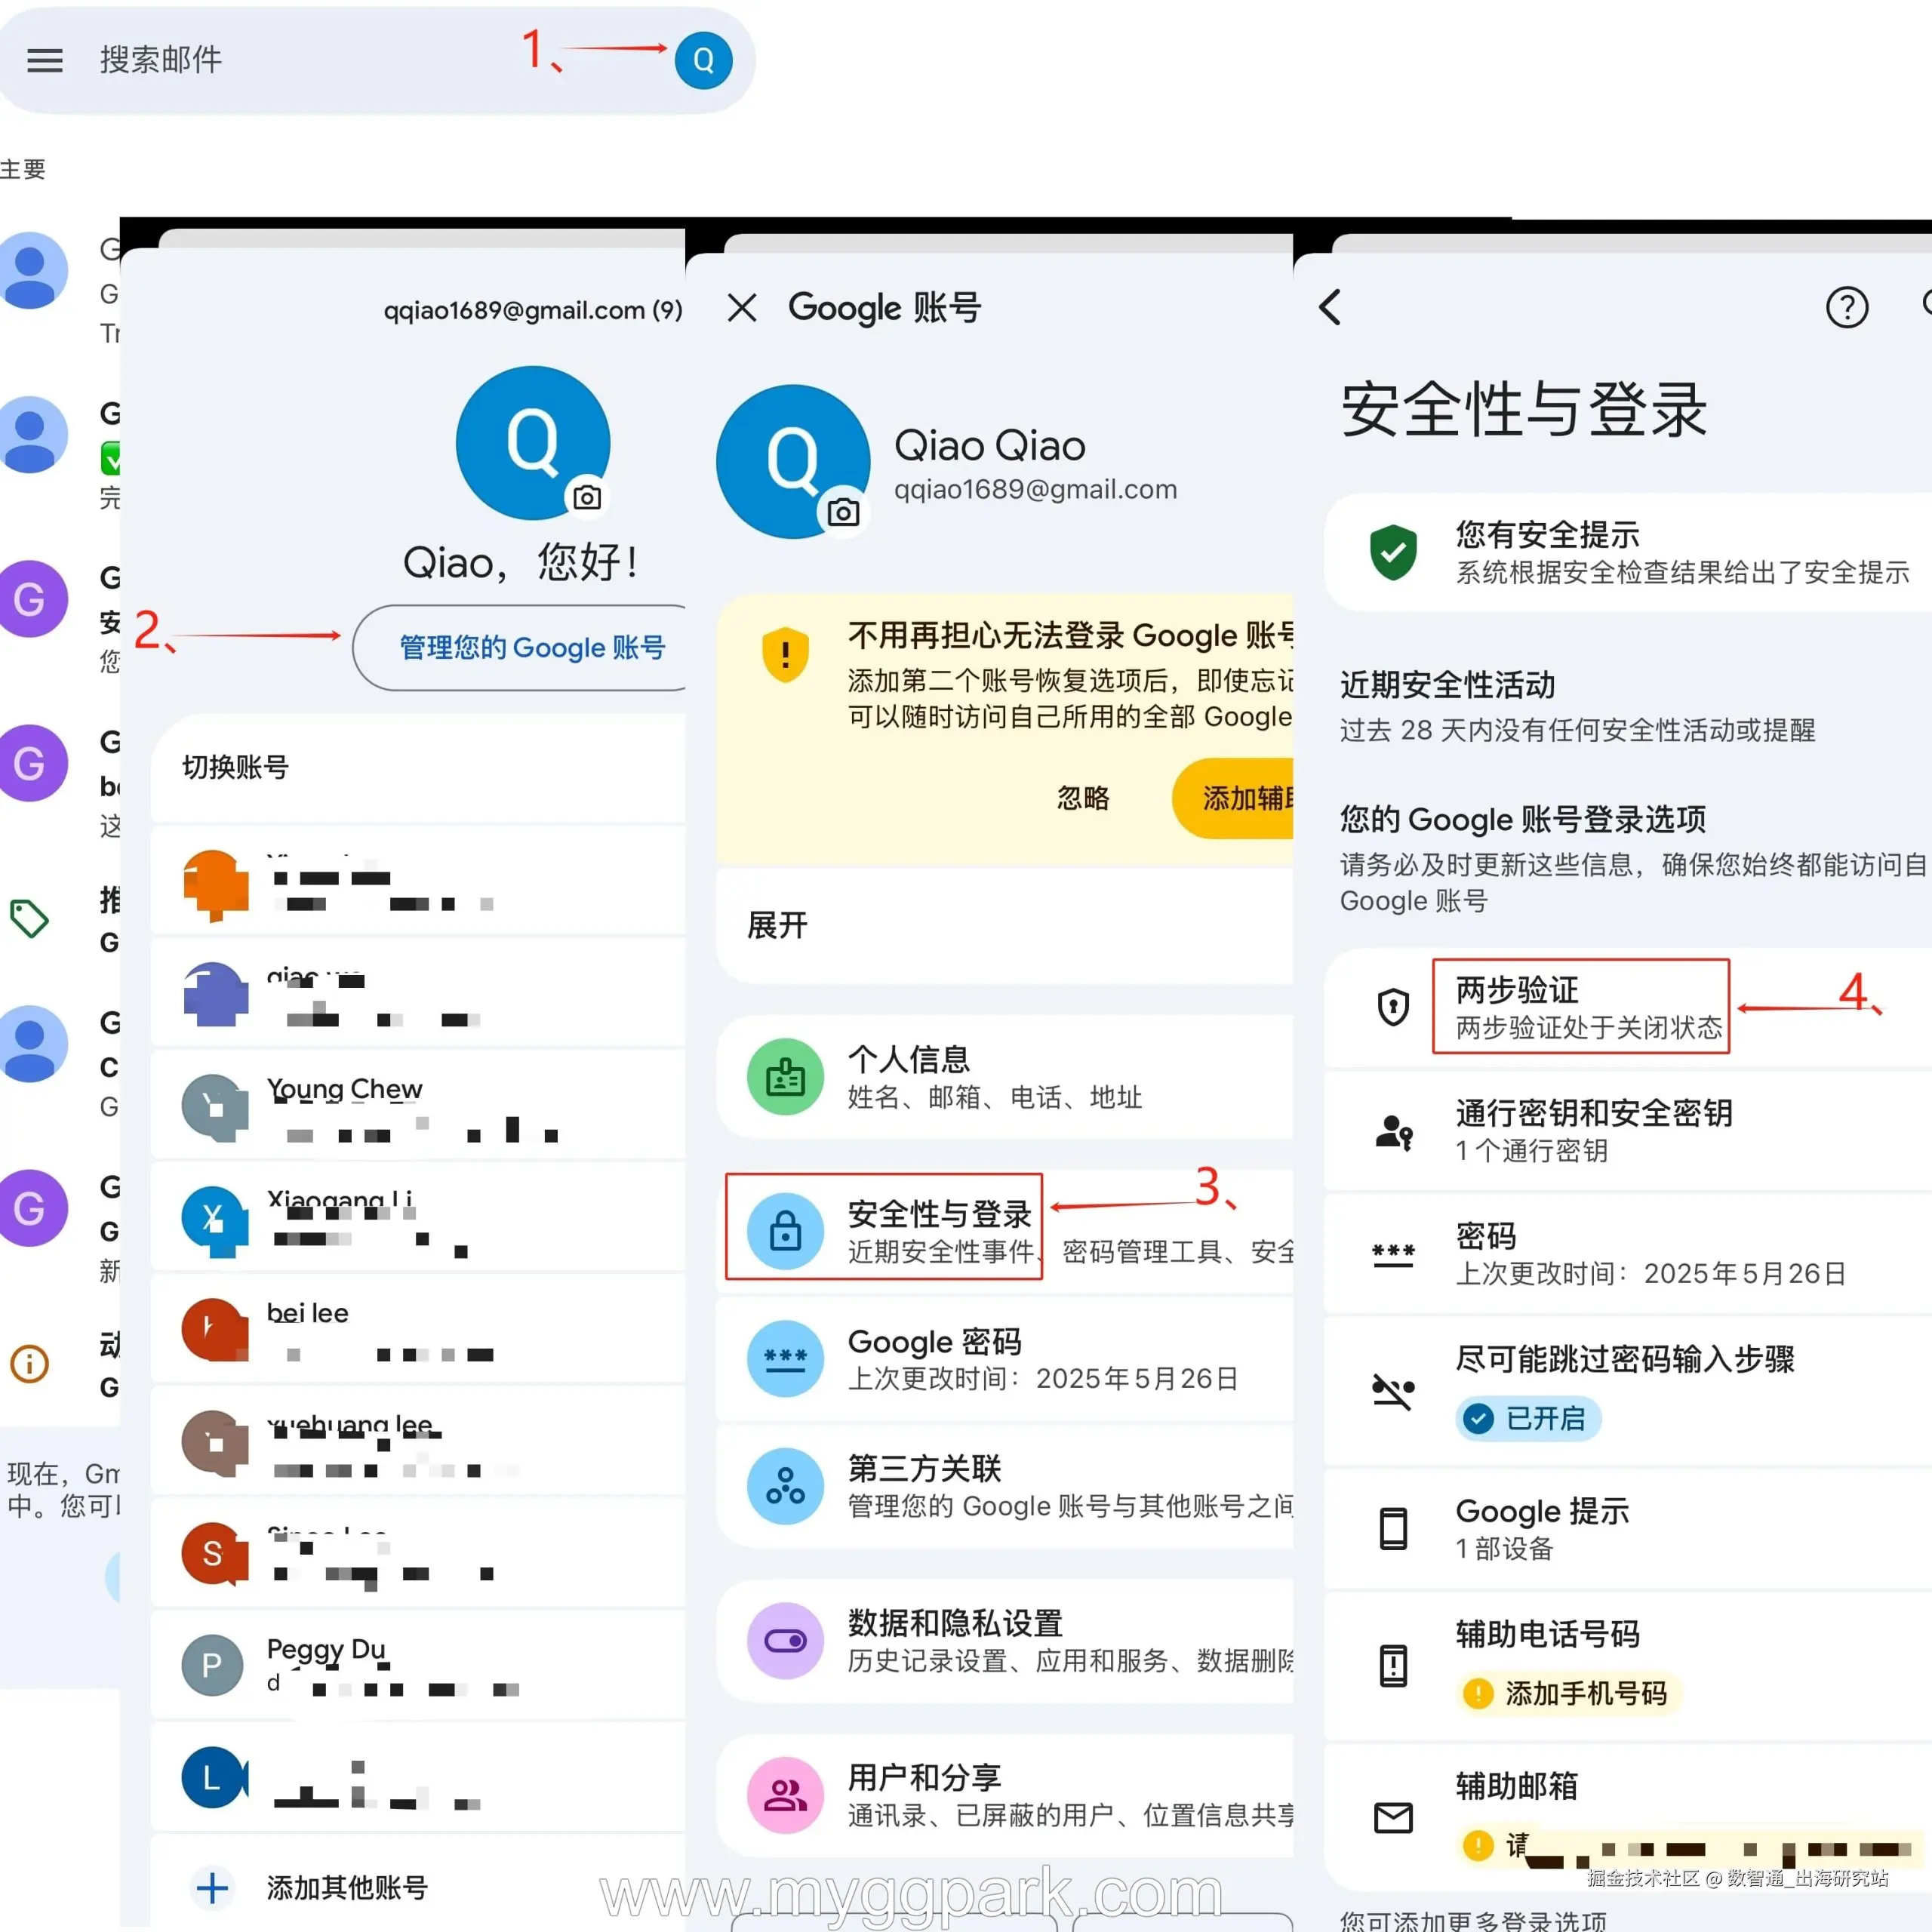Tap the Google 提示 phone icon
The width and height of the screenshot is (1932, 1932).
pos(1393,1529)
